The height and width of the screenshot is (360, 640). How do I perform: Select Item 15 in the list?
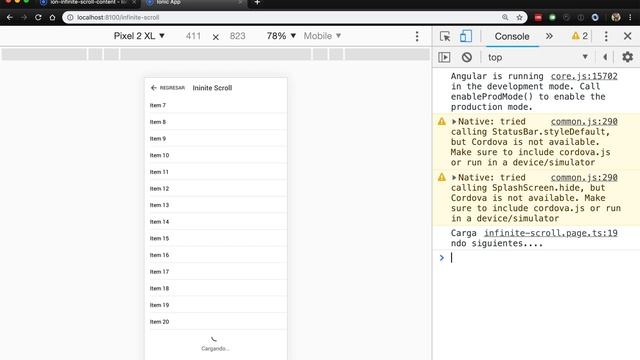[216, 238]
